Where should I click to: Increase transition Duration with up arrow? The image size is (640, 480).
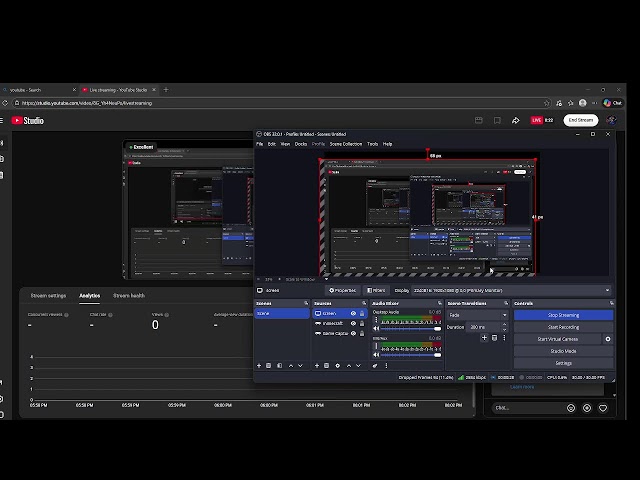tap(505, 325)
